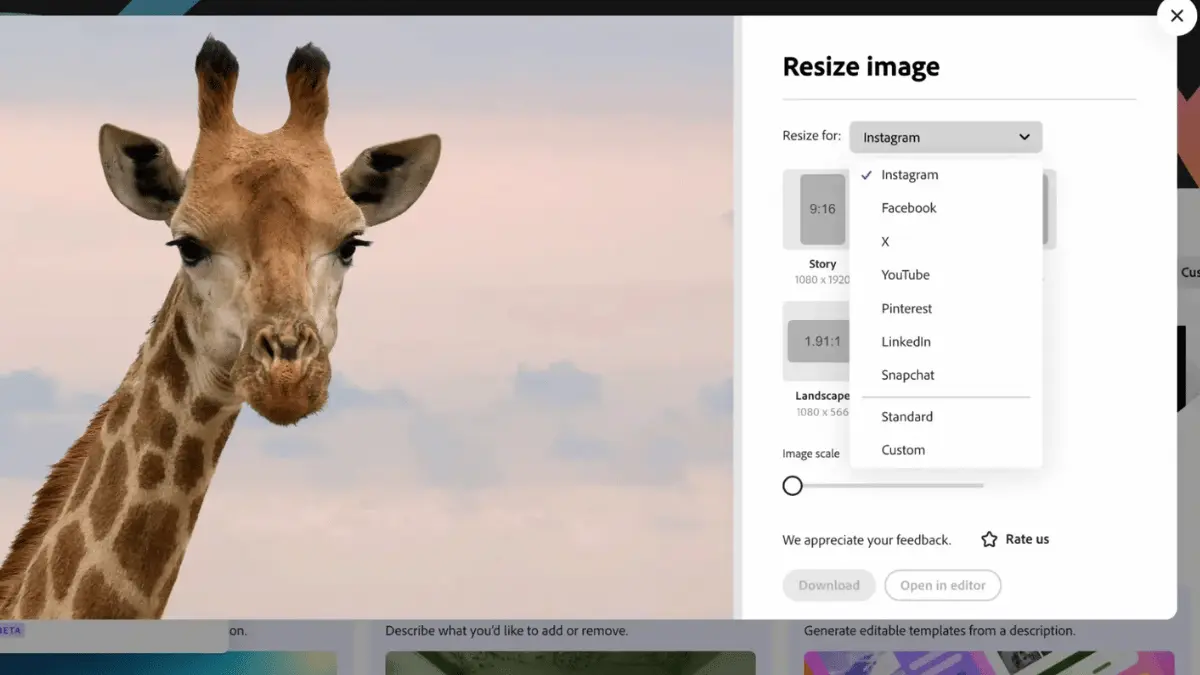Click the Download button
This screenshot has width=1200, height=675.
point(829,585)
